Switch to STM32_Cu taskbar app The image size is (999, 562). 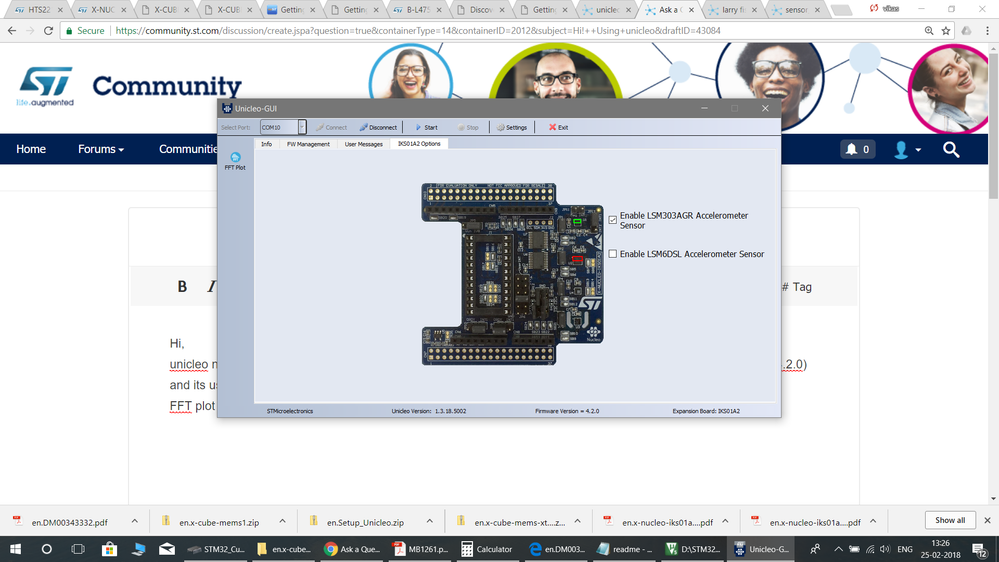pyautogui.click(x=217, y=549)
